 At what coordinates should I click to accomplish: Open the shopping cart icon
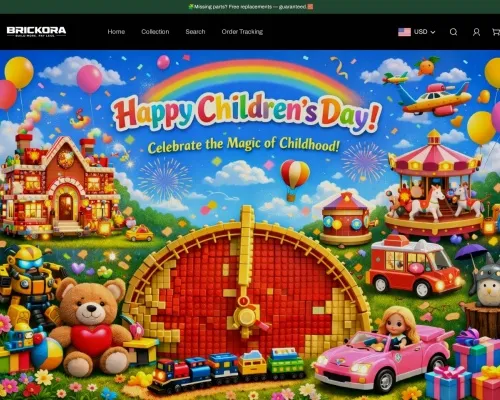pyautogui.click(x=496, y=32)
